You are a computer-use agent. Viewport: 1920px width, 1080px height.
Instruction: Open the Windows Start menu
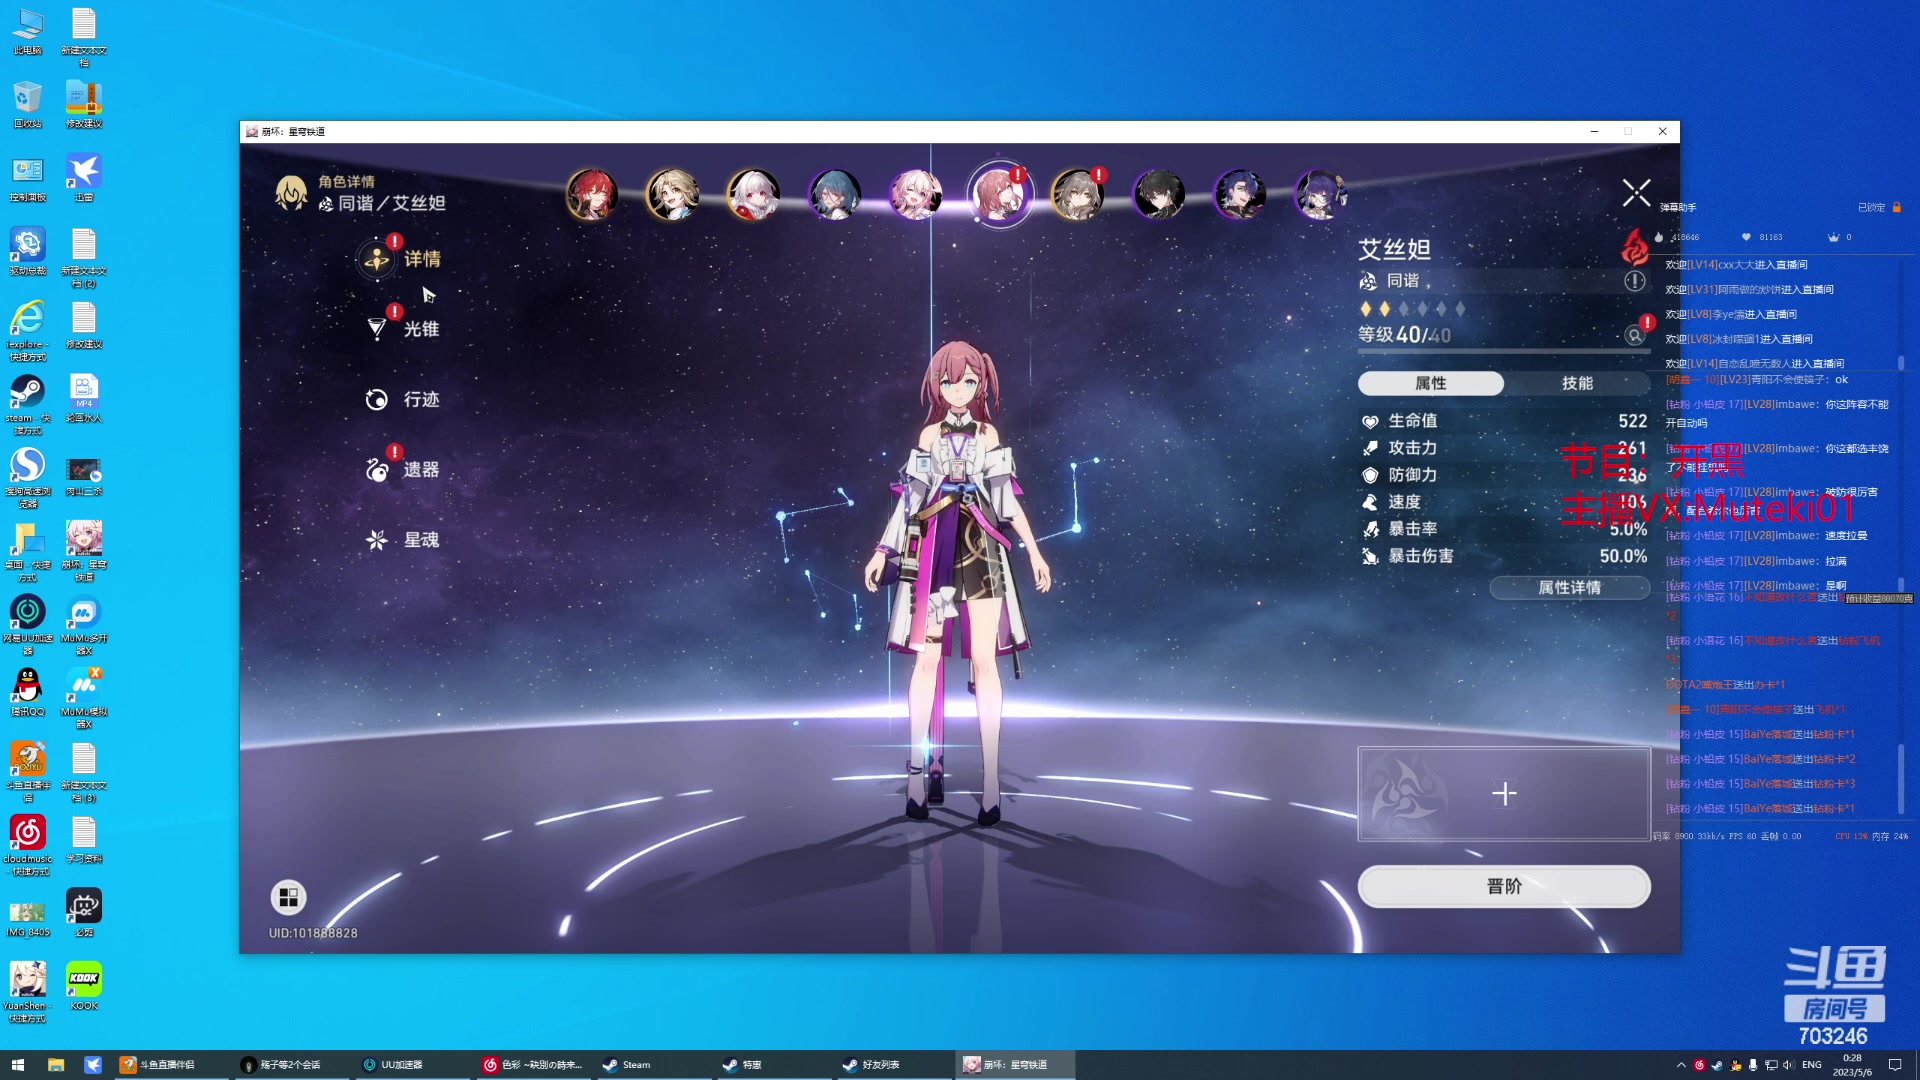click(x=17, y=1065)
